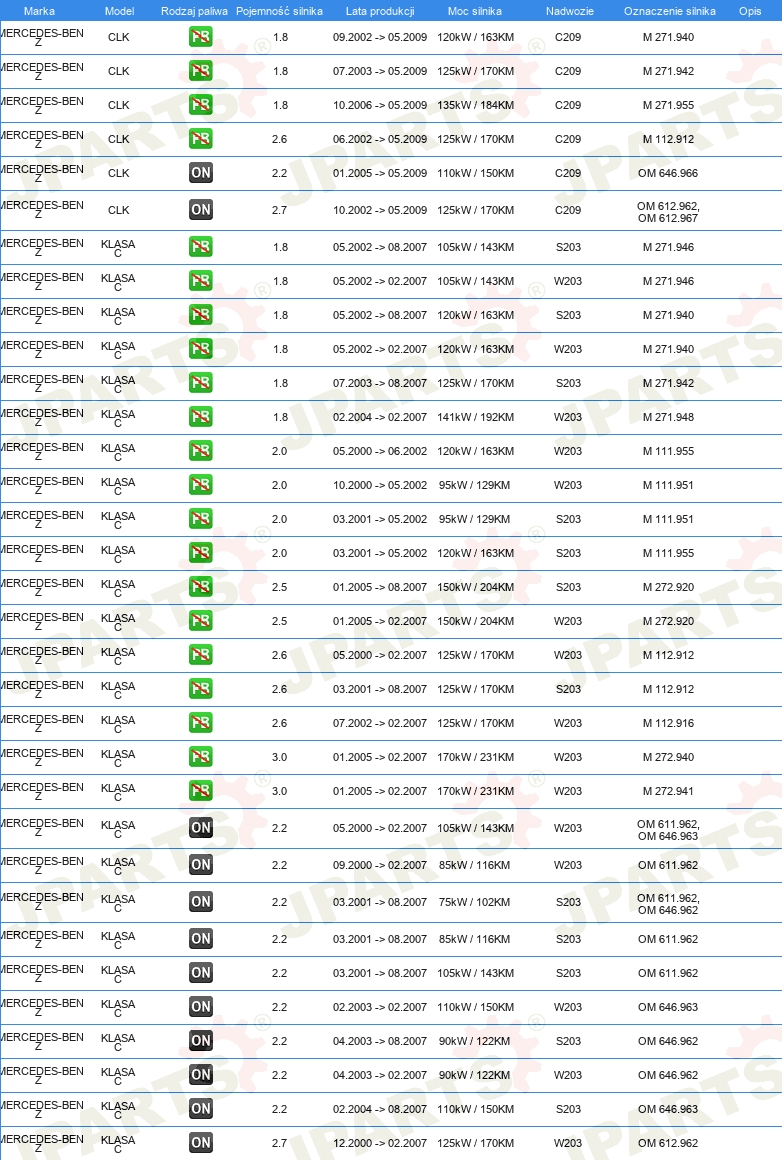Select engine code 'M 271.955'
The height and width of the screenshot is (1160, 782).
(x=668, y=105)
